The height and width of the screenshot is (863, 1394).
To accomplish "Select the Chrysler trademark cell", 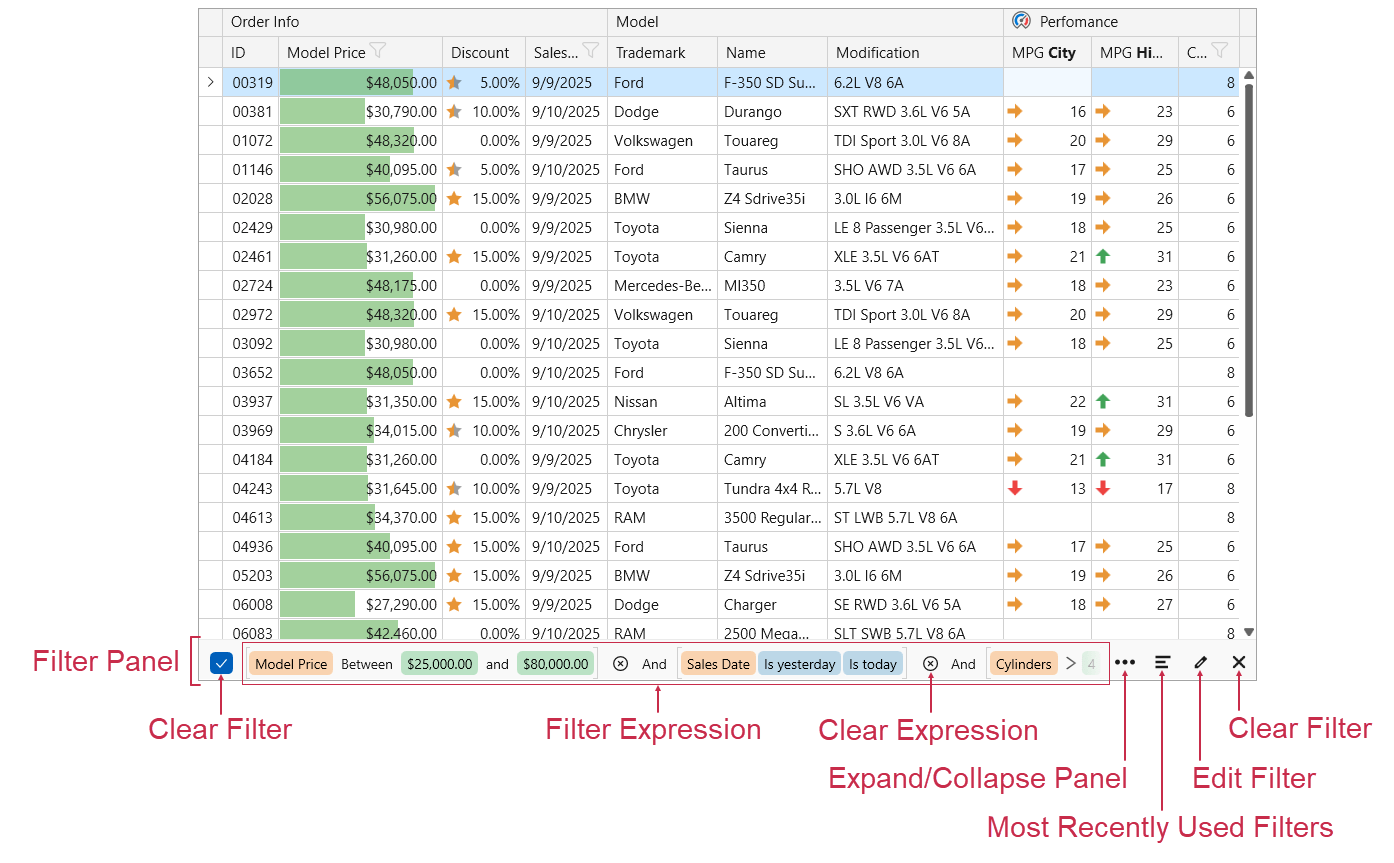I will 662,430.
